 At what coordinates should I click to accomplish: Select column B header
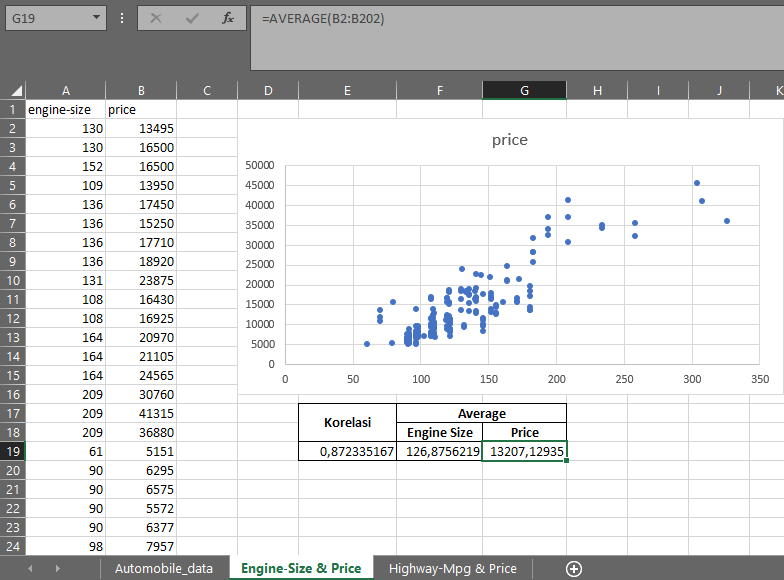[141, 90]
